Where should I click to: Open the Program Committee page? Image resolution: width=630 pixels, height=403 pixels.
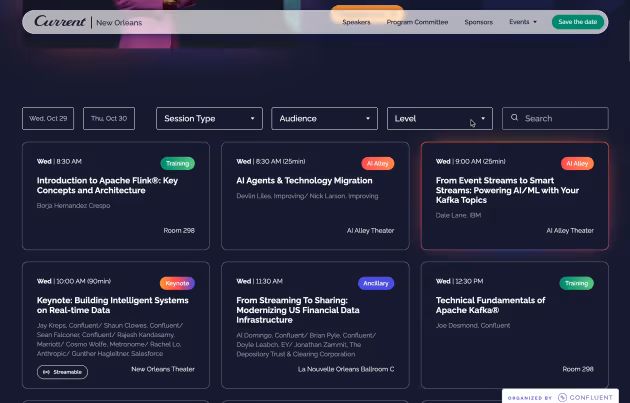click(417, 22)
